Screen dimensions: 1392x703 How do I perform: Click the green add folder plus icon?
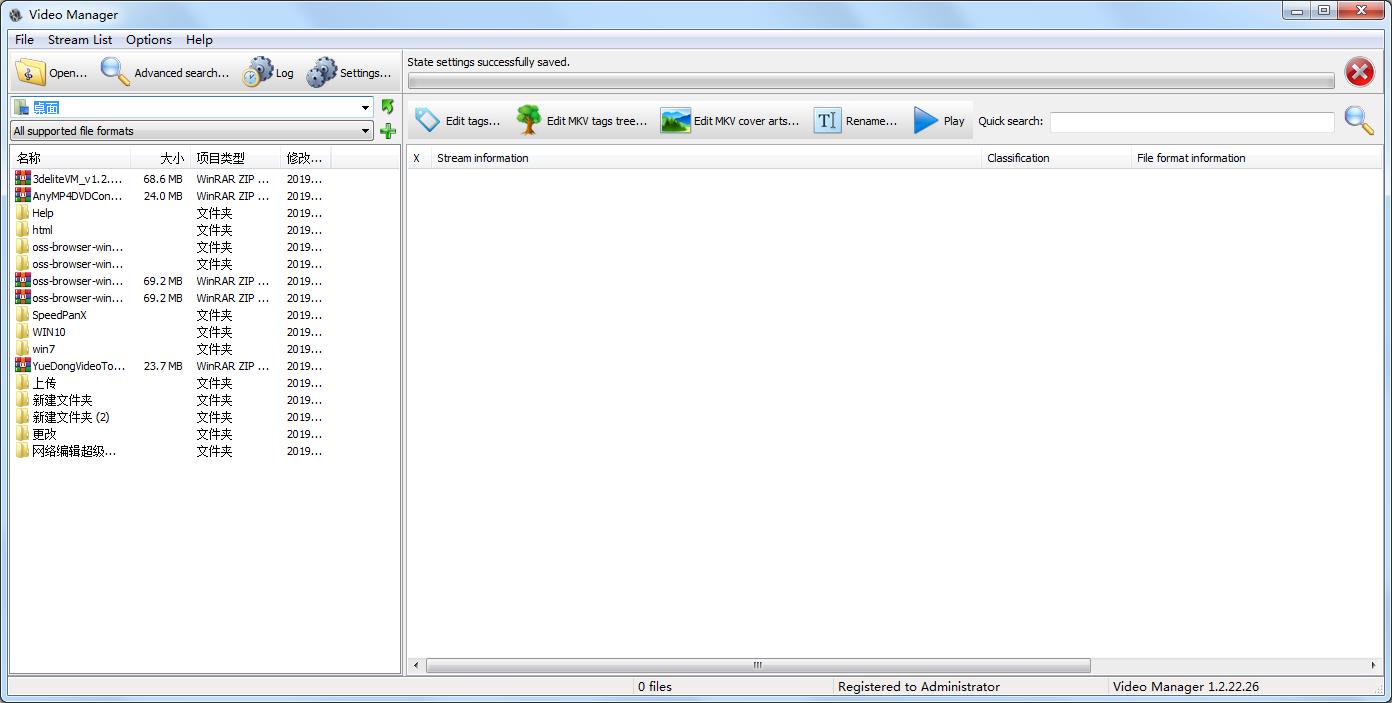coord(388,131)
